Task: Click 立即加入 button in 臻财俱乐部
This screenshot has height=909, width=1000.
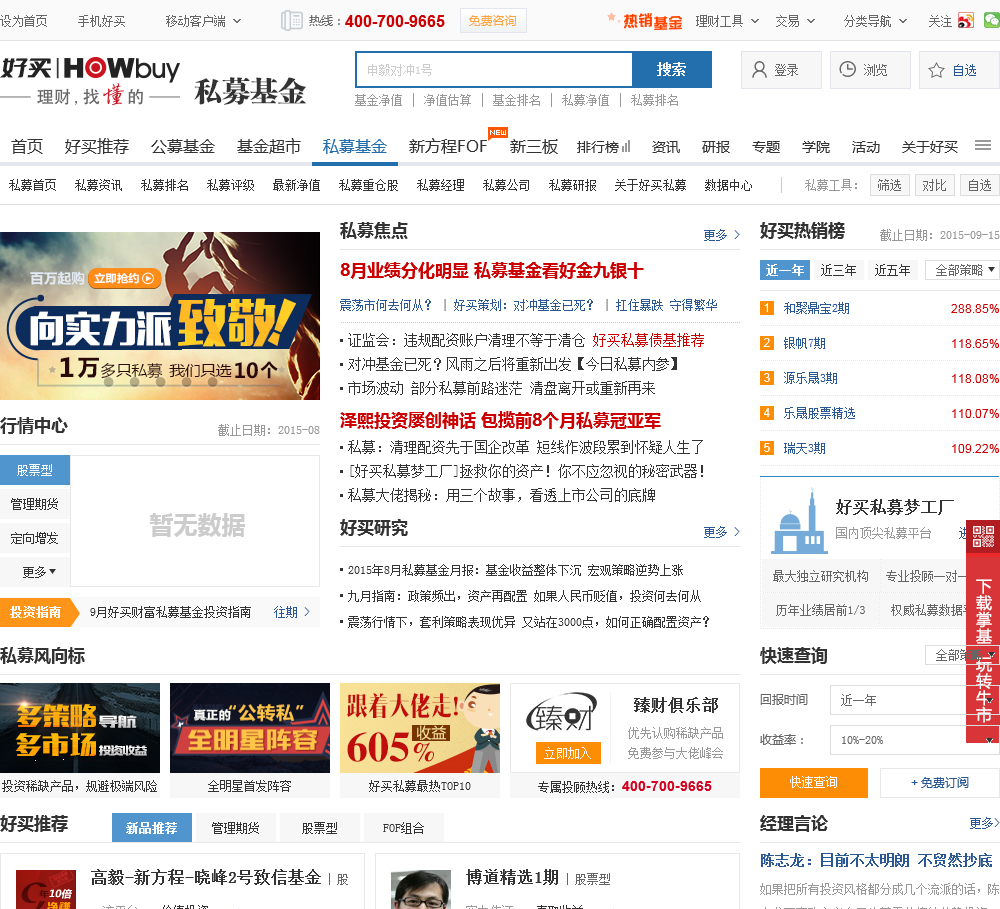Action: [x=567, y=753]
